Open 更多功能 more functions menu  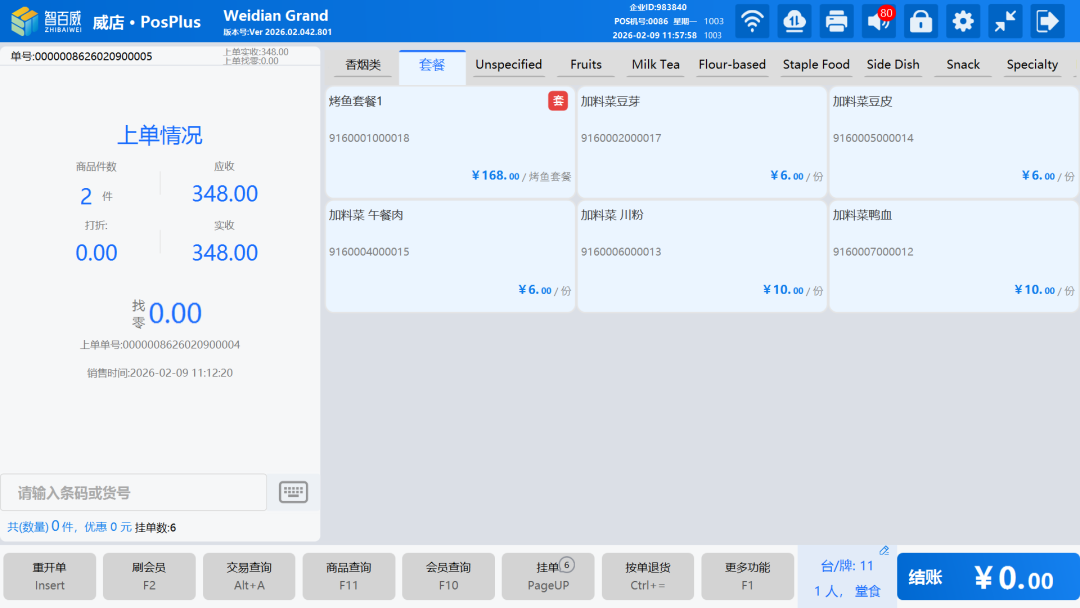747,576
